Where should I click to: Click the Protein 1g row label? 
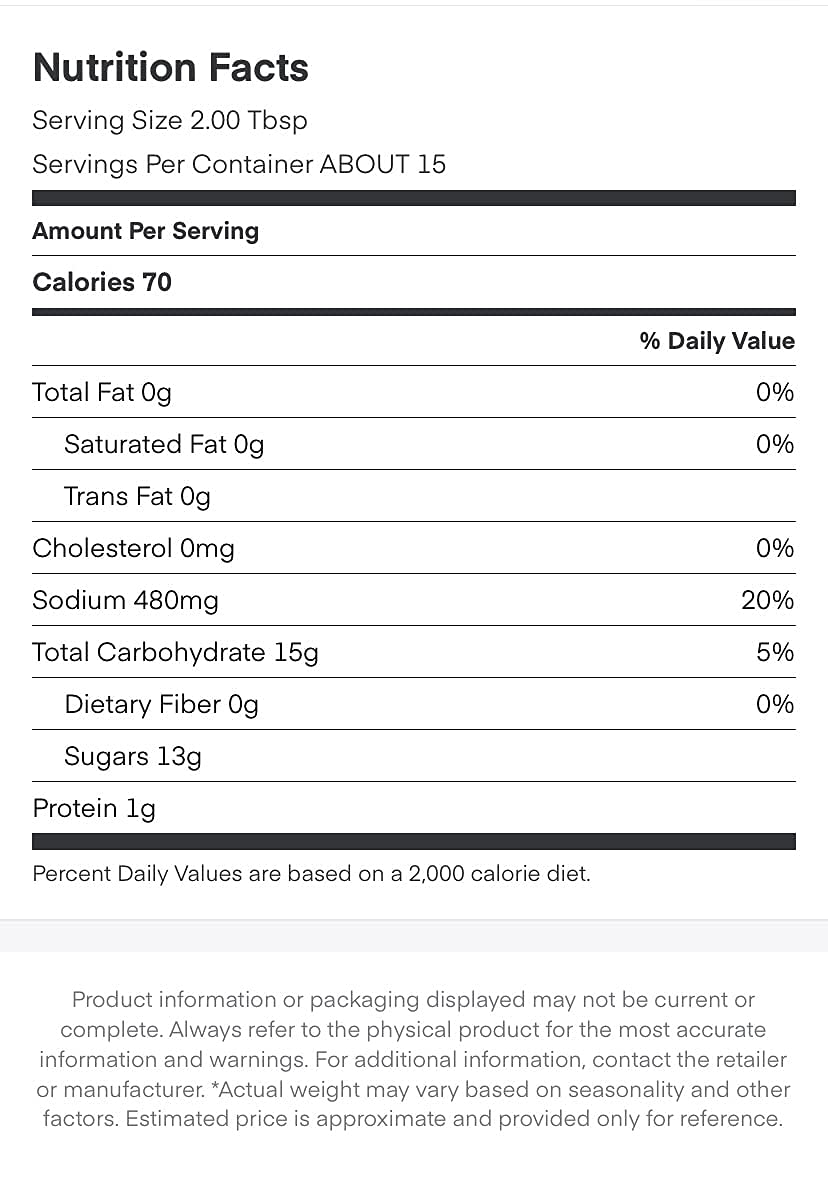click(x=94, y=809)
